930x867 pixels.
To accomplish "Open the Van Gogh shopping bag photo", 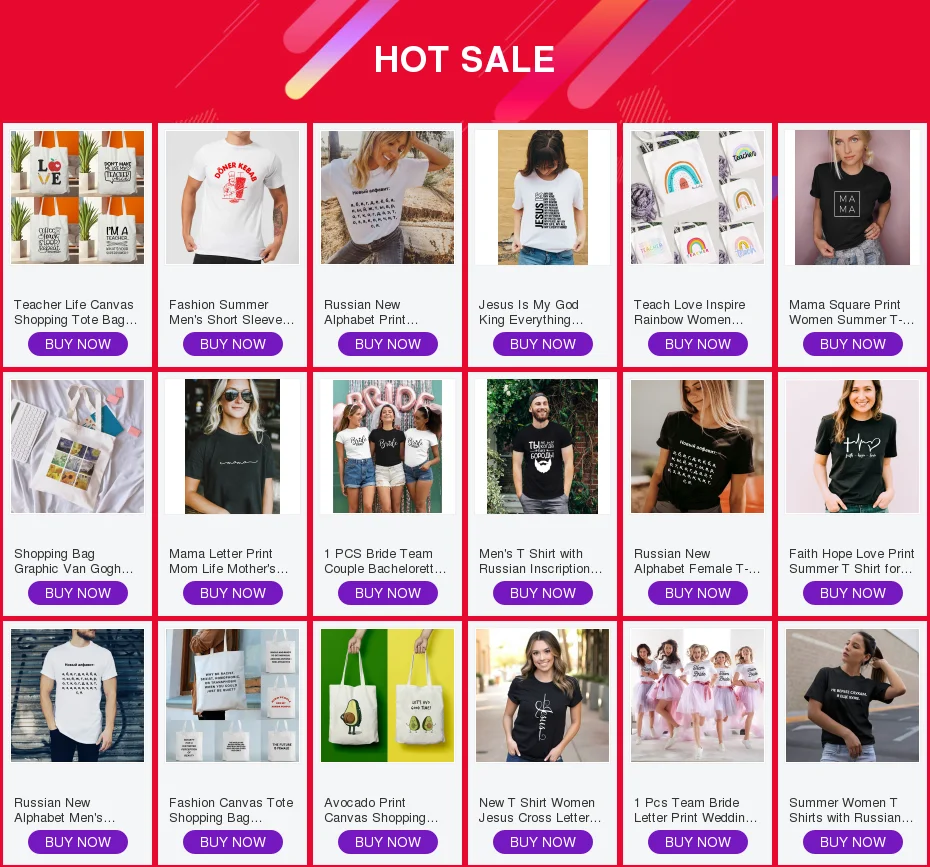I will (78, 446).
